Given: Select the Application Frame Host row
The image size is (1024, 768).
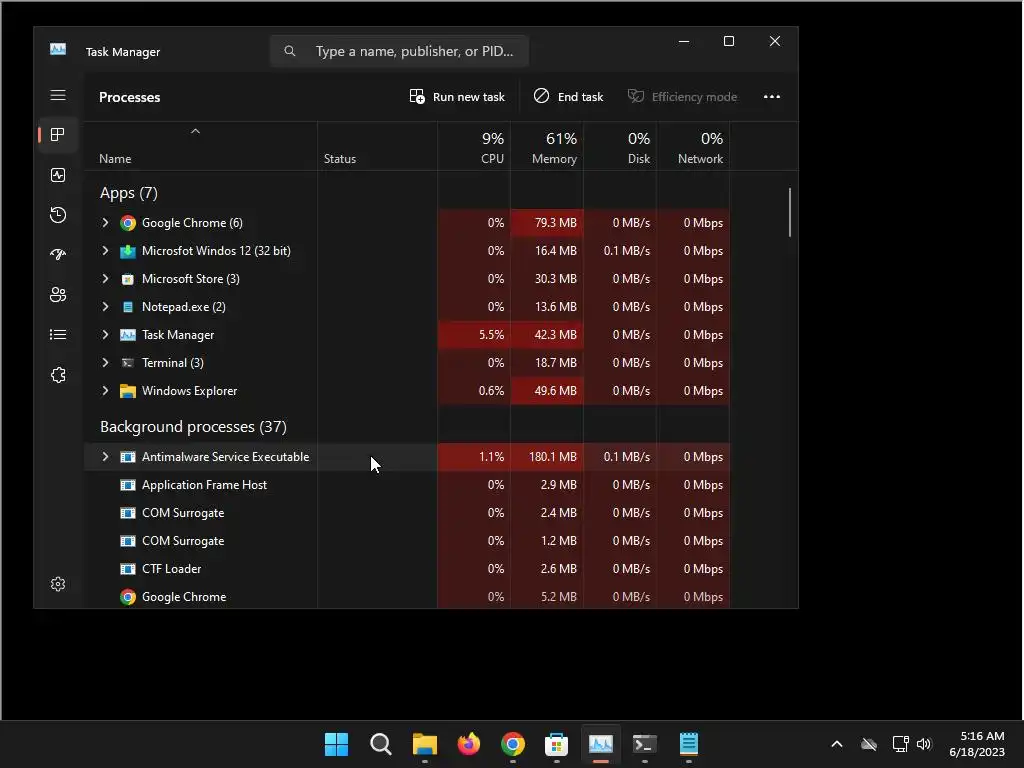Looking at the screenshot, I should pos(407,485).
